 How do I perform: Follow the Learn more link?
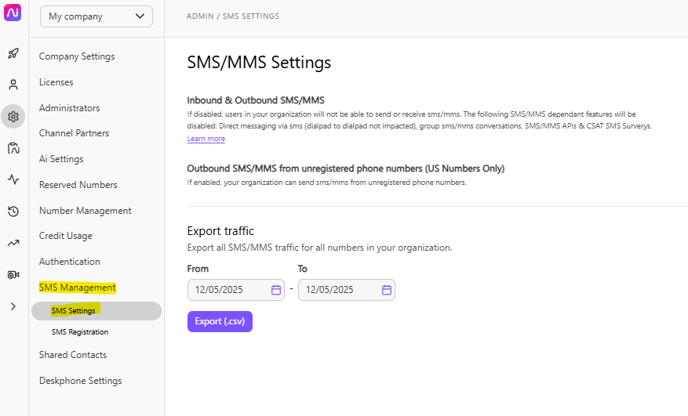(x=206, y=139)
